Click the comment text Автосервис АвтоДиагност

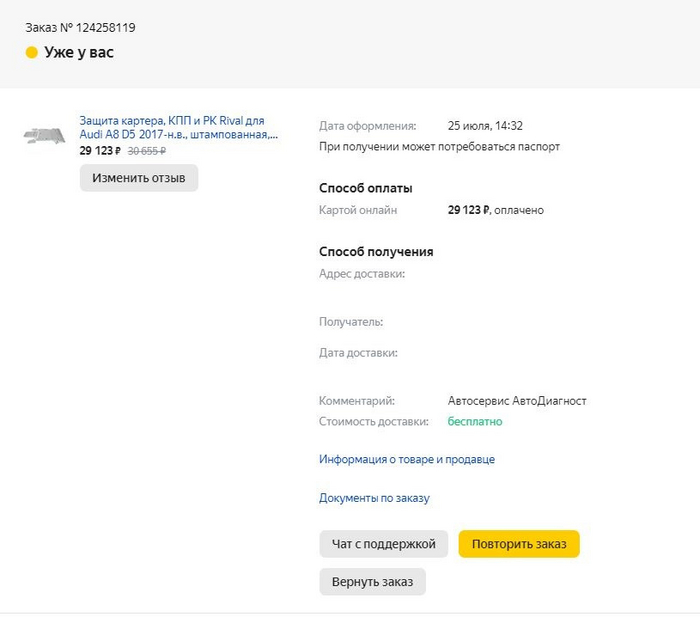click(517, 401)
